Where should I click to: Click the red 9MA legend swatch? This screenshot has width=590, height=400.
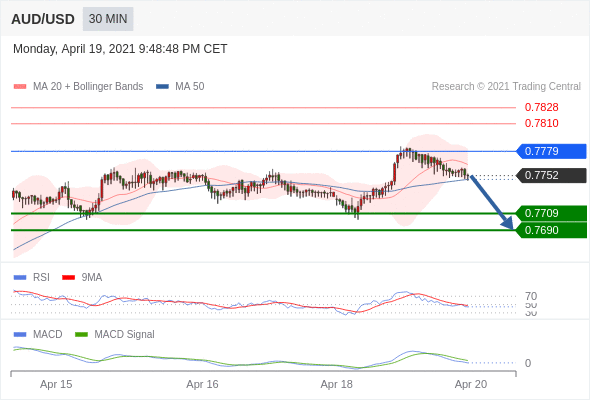coord(68,278)
